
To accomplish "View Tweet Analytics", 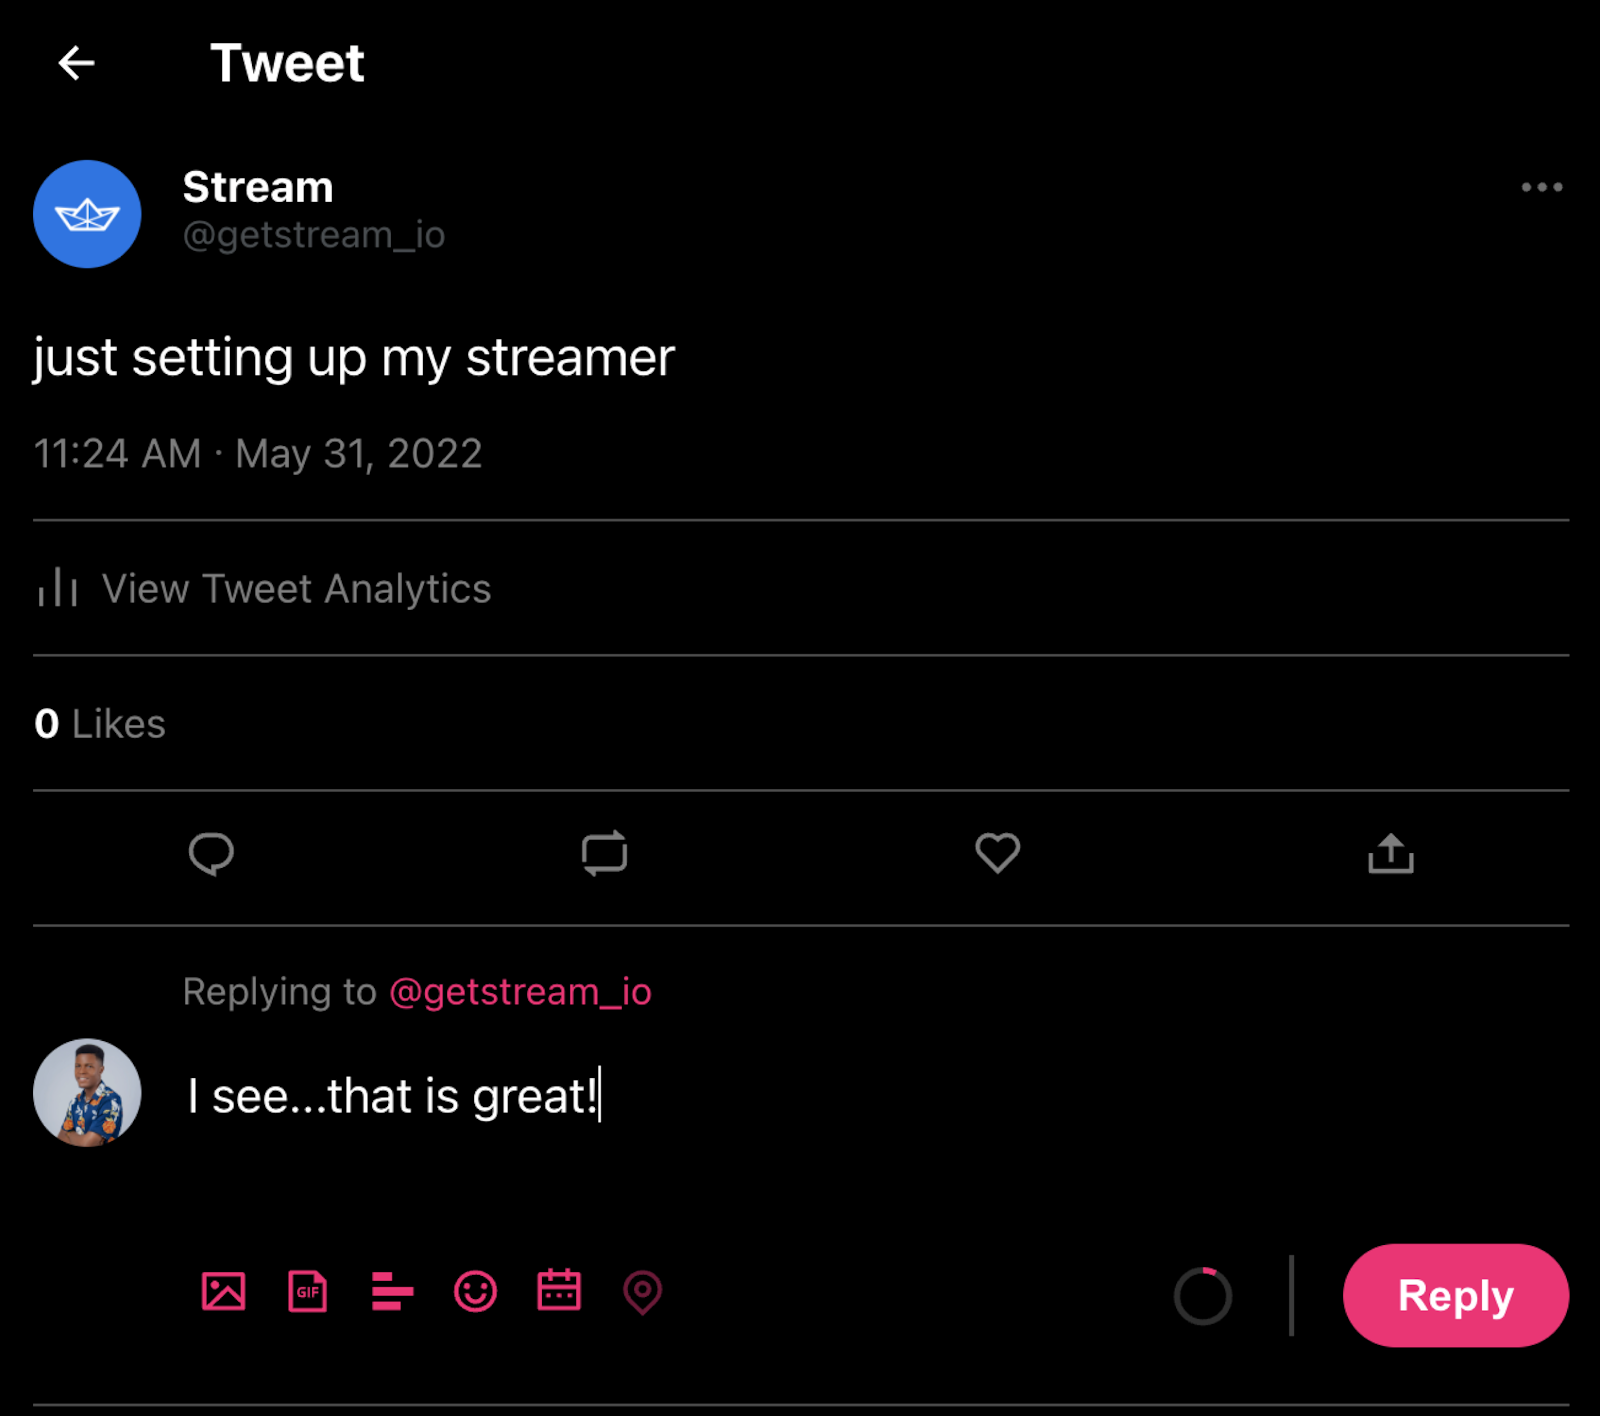I will click(296, 589).
